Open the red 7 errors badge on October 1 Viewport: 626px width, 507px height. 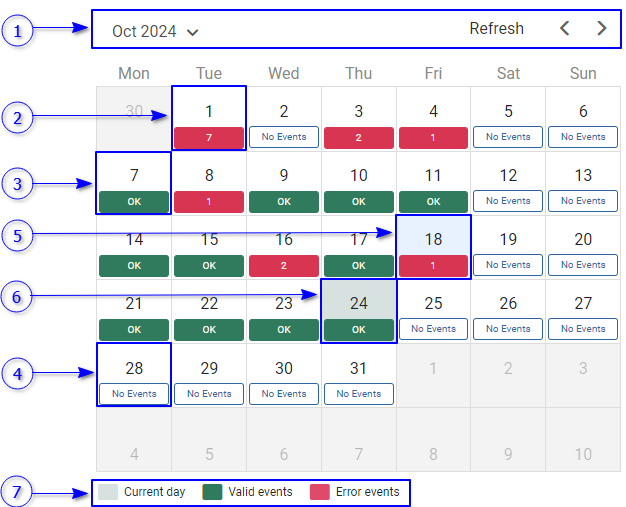pos(209,137)
